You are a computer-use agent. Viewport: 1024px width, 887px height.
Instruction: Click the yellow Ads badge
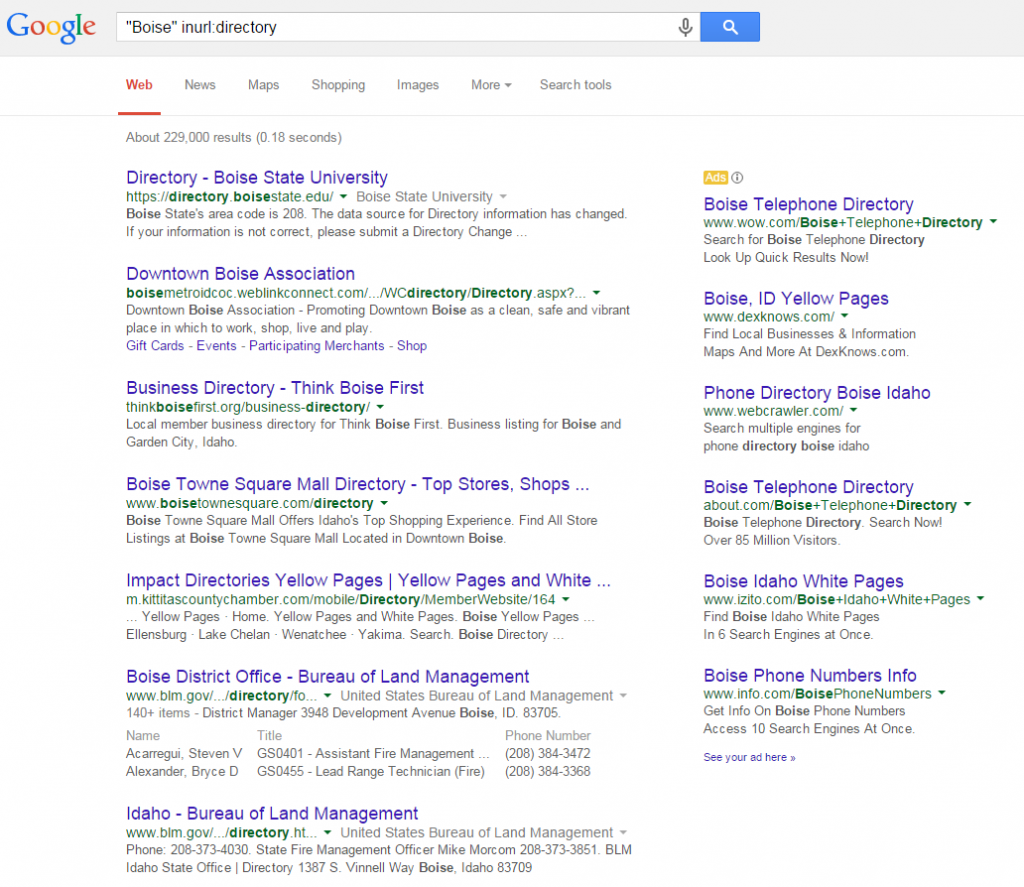click(716, 177)
